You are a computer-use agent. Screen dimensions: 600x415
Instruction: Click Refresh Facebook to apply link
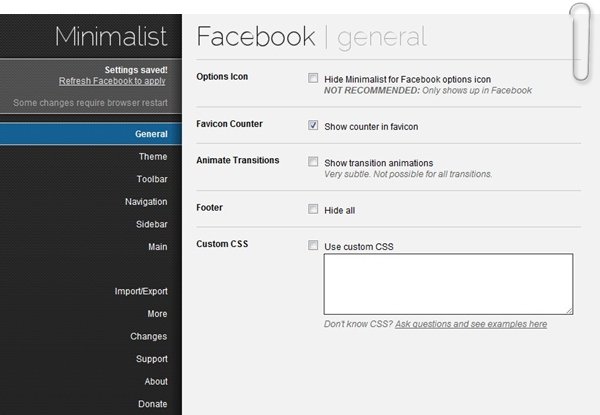[x=112, y=81]
